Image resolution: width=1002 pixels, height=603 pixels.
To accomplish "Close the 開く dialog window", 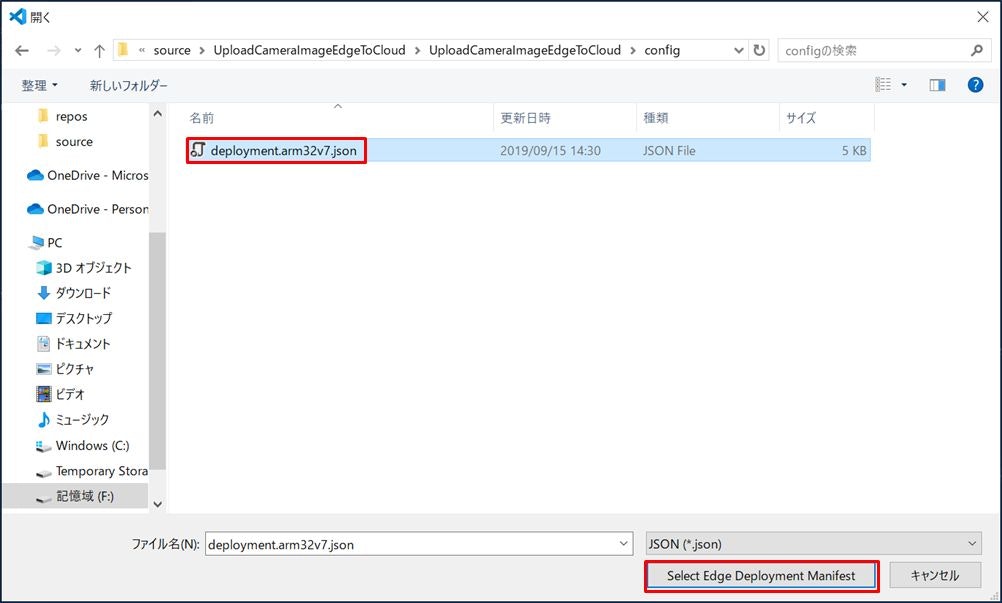I will pos(983,17).
